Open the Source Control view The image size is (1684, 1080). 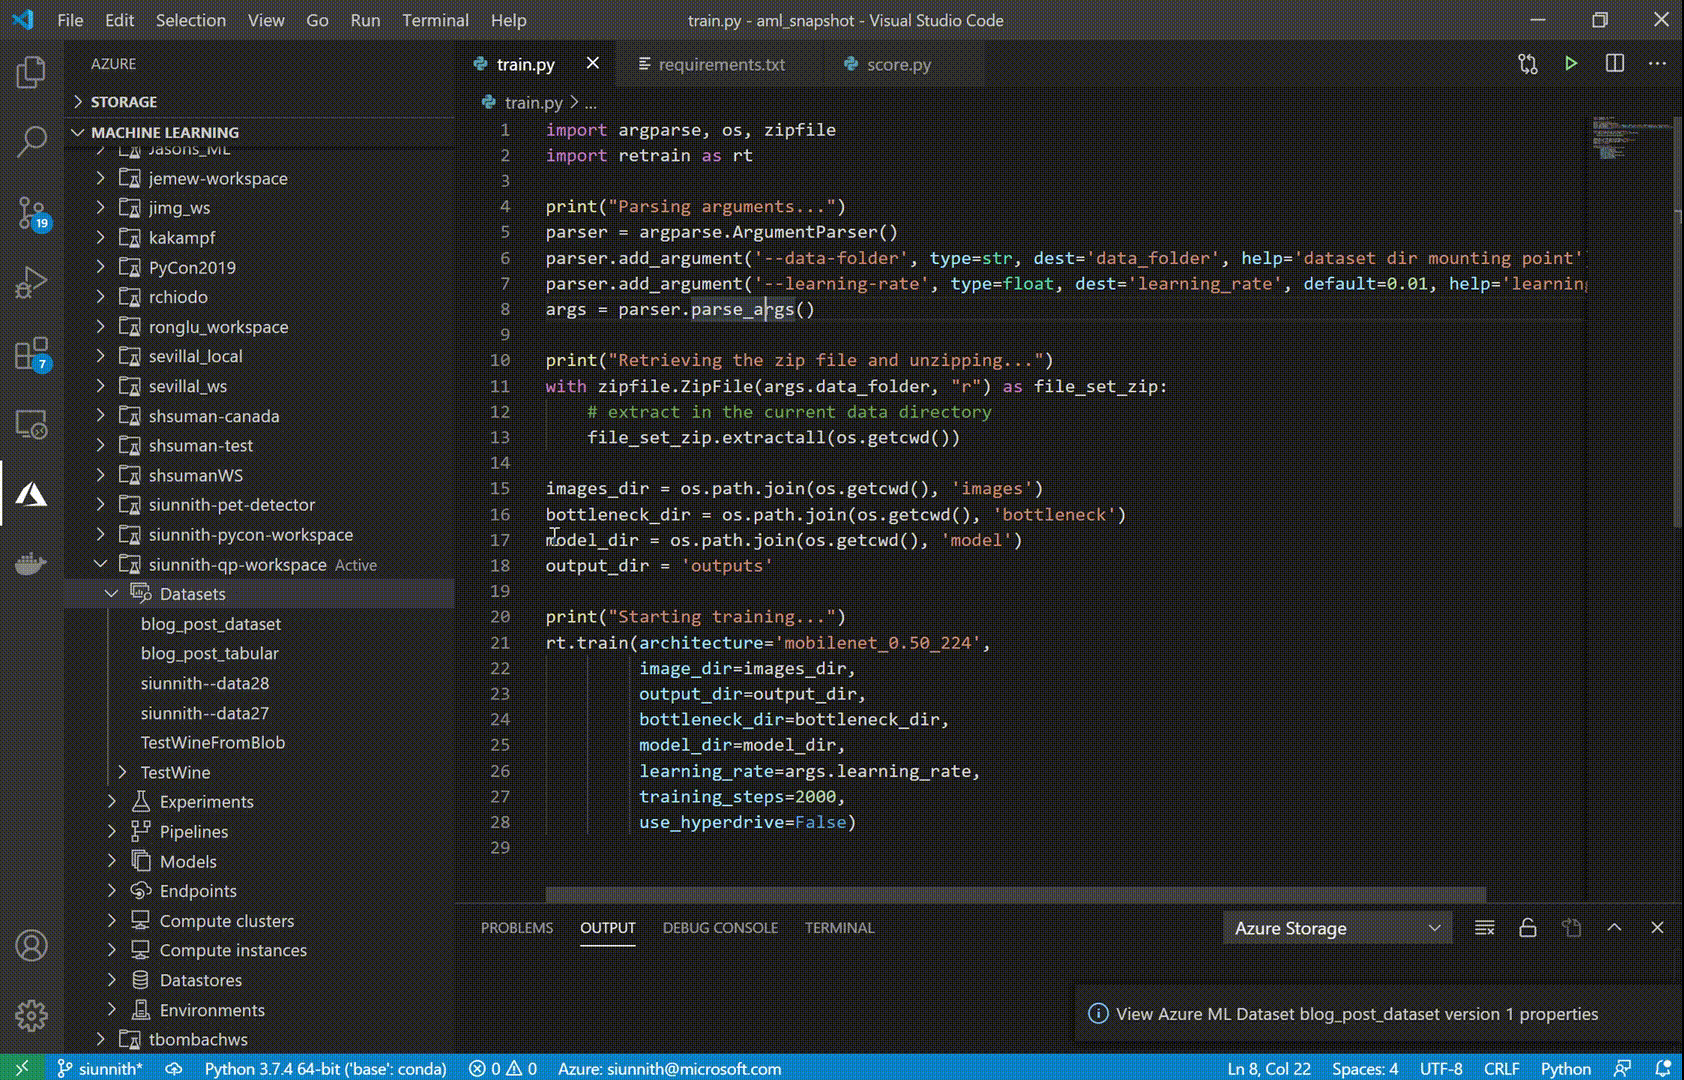point(31,212)
